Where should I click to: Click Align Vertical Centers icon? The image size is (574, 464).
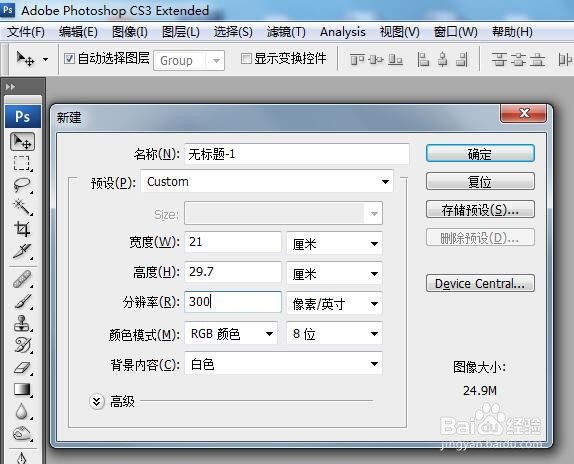(376, 59)
